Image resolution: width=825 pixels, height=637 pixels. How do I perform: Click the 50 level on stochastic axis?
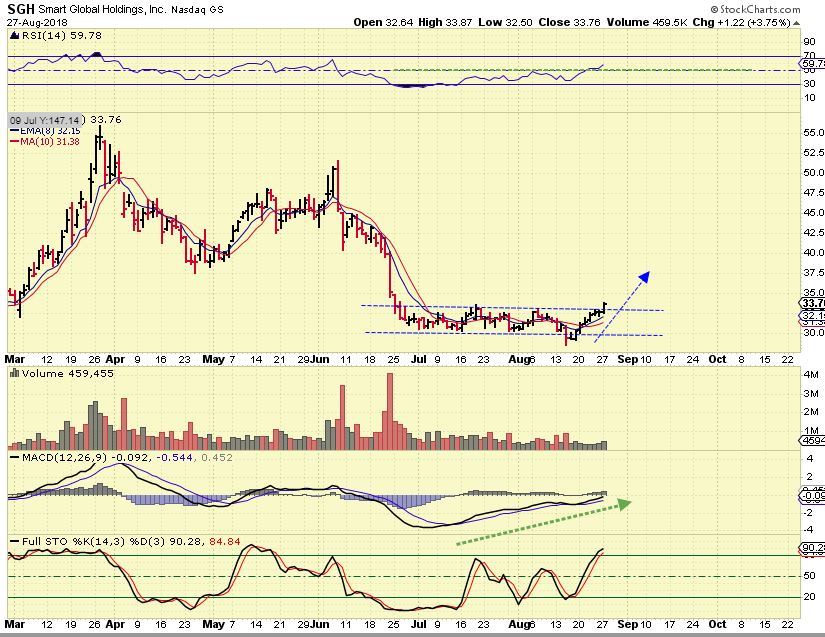[x=810, y=576]
